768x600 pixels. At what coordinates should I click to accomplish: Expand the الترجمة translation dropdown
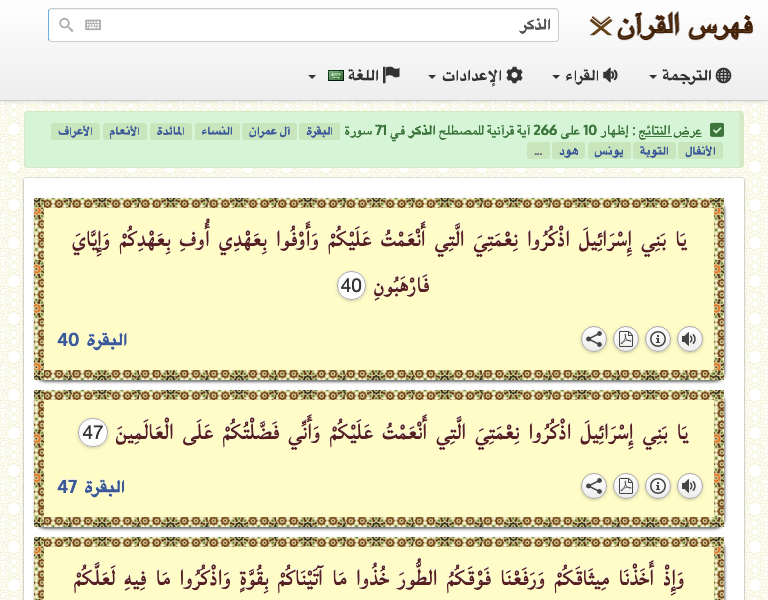pos(690,76)
